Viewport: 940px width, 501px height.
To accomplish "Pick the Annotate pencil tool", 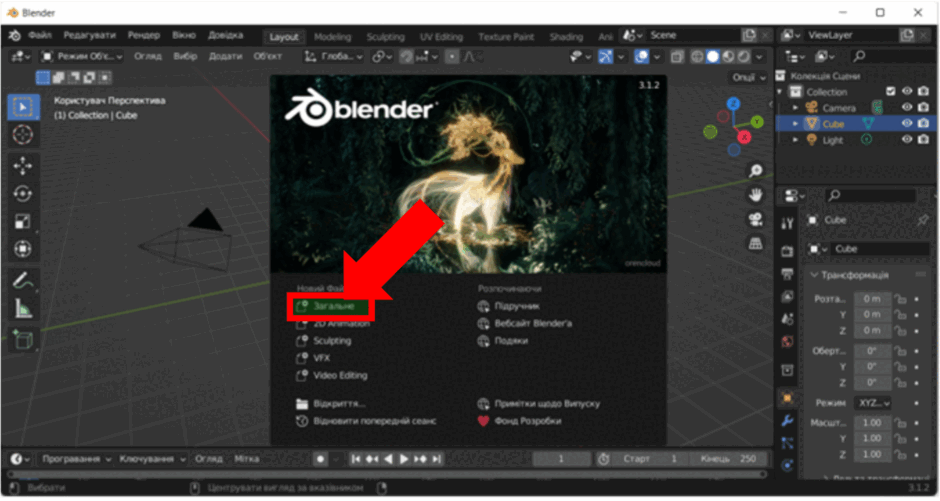I will pyautogui.click(x=23, y=280).
